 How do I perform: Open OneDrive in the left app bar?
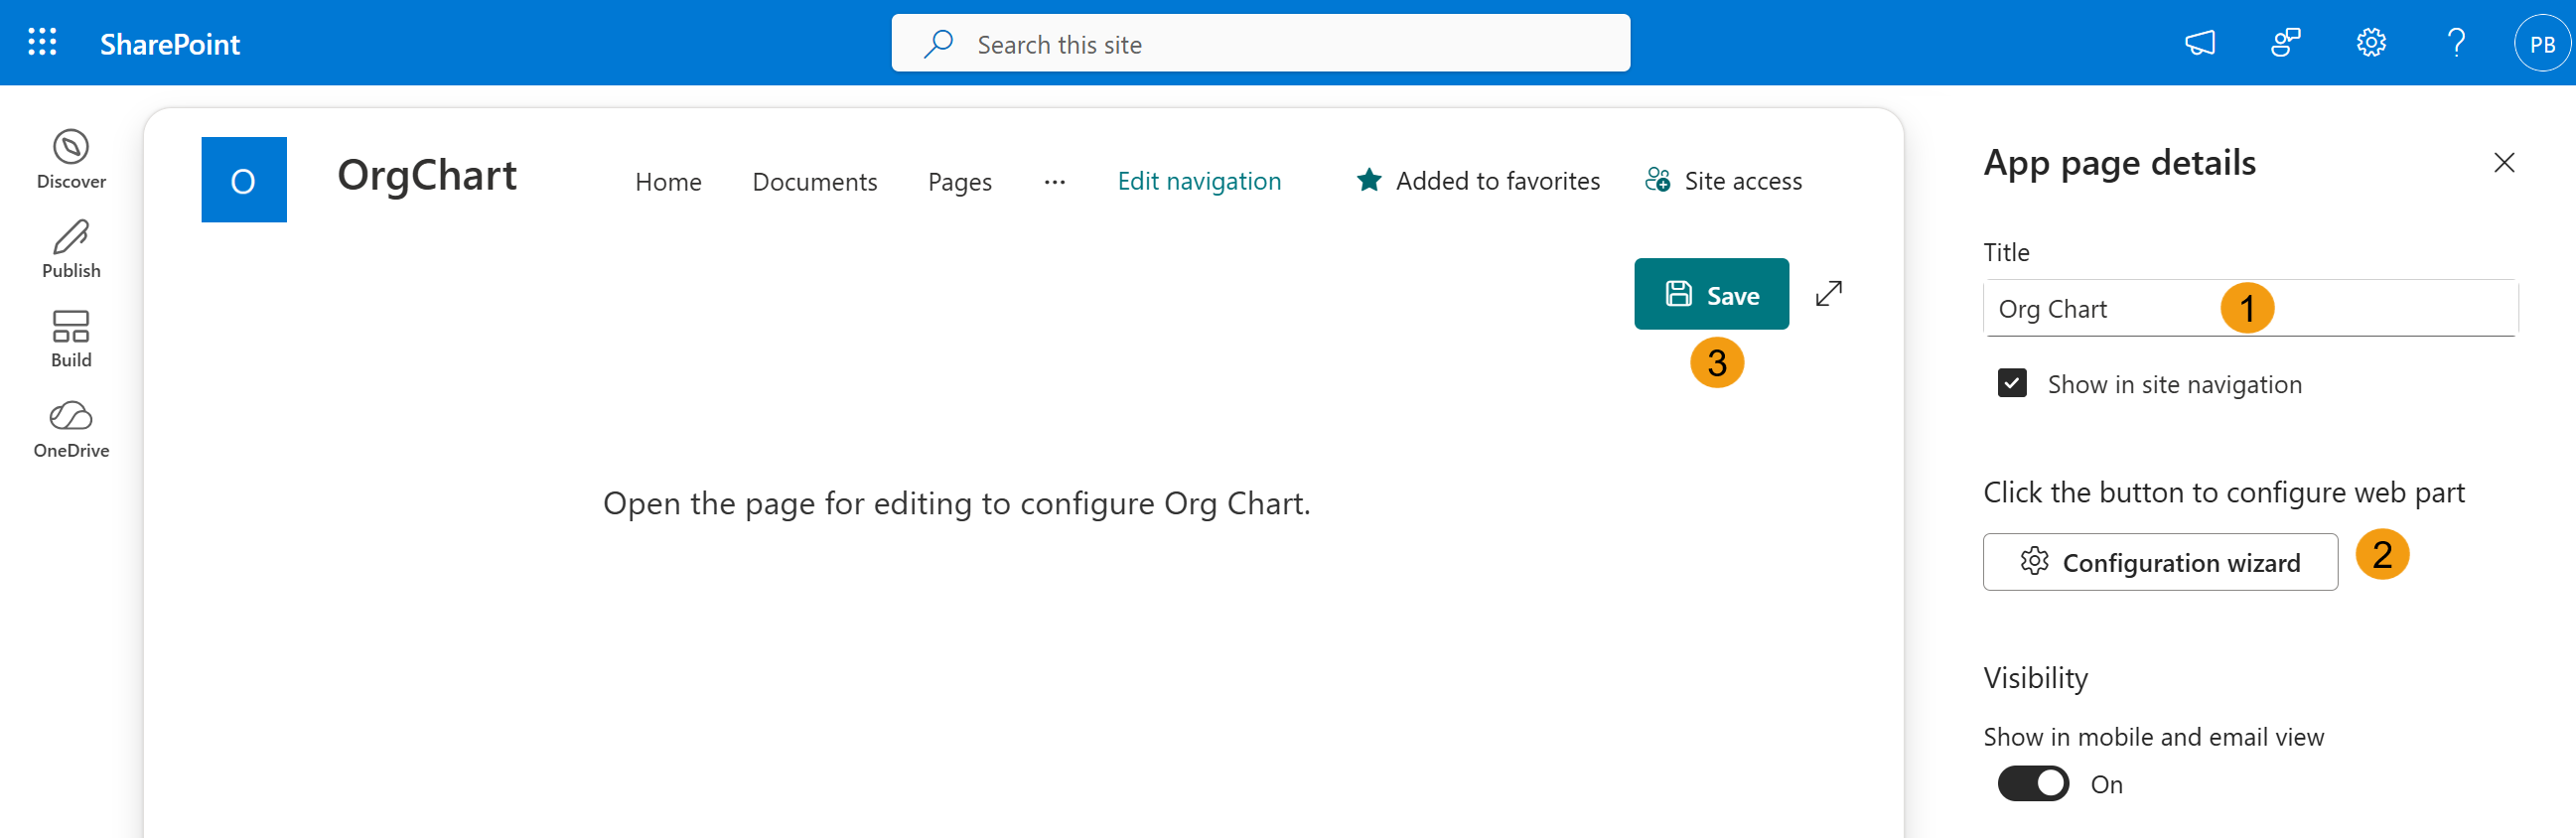coord(71,429)
